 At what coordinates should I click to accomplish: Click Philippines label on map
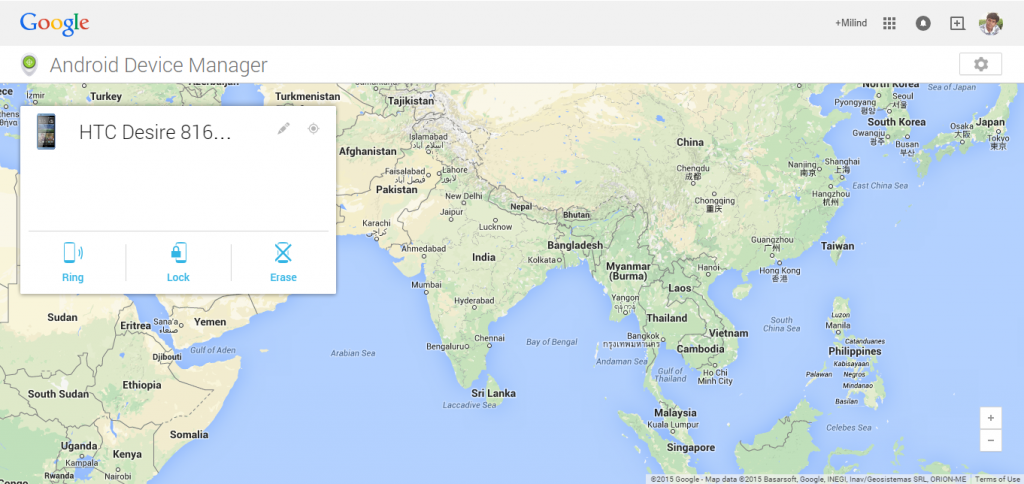855,351
